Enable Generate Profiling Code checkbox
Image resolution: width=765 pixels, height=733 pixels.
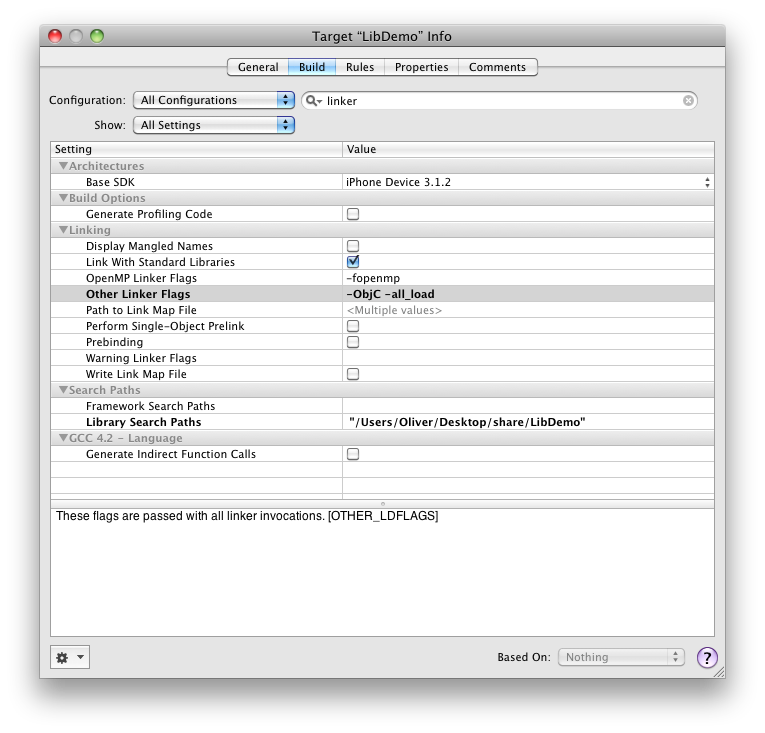[x=353, y=214]
